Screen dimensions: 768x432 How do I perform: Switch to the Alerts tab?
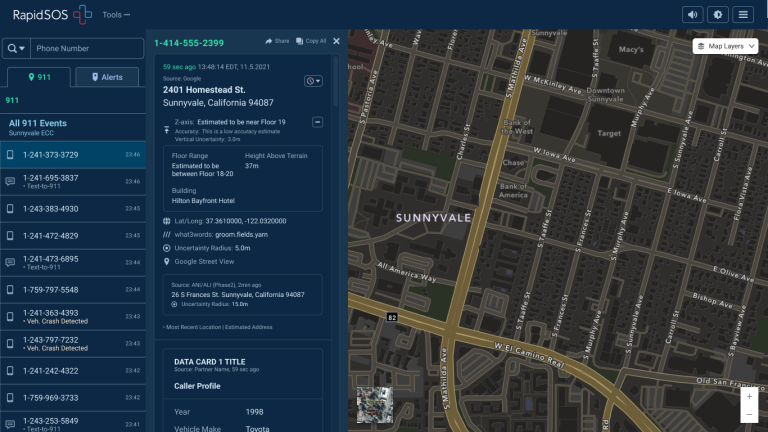[x=107, y=77]
